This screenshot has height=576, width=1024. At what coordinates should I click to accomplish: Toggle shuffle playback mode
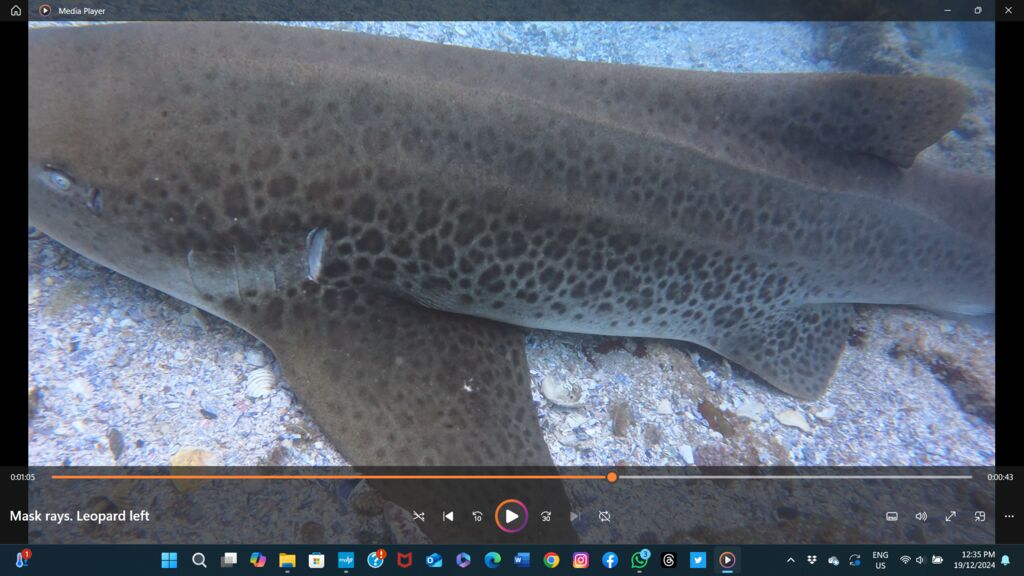point(418,517)
